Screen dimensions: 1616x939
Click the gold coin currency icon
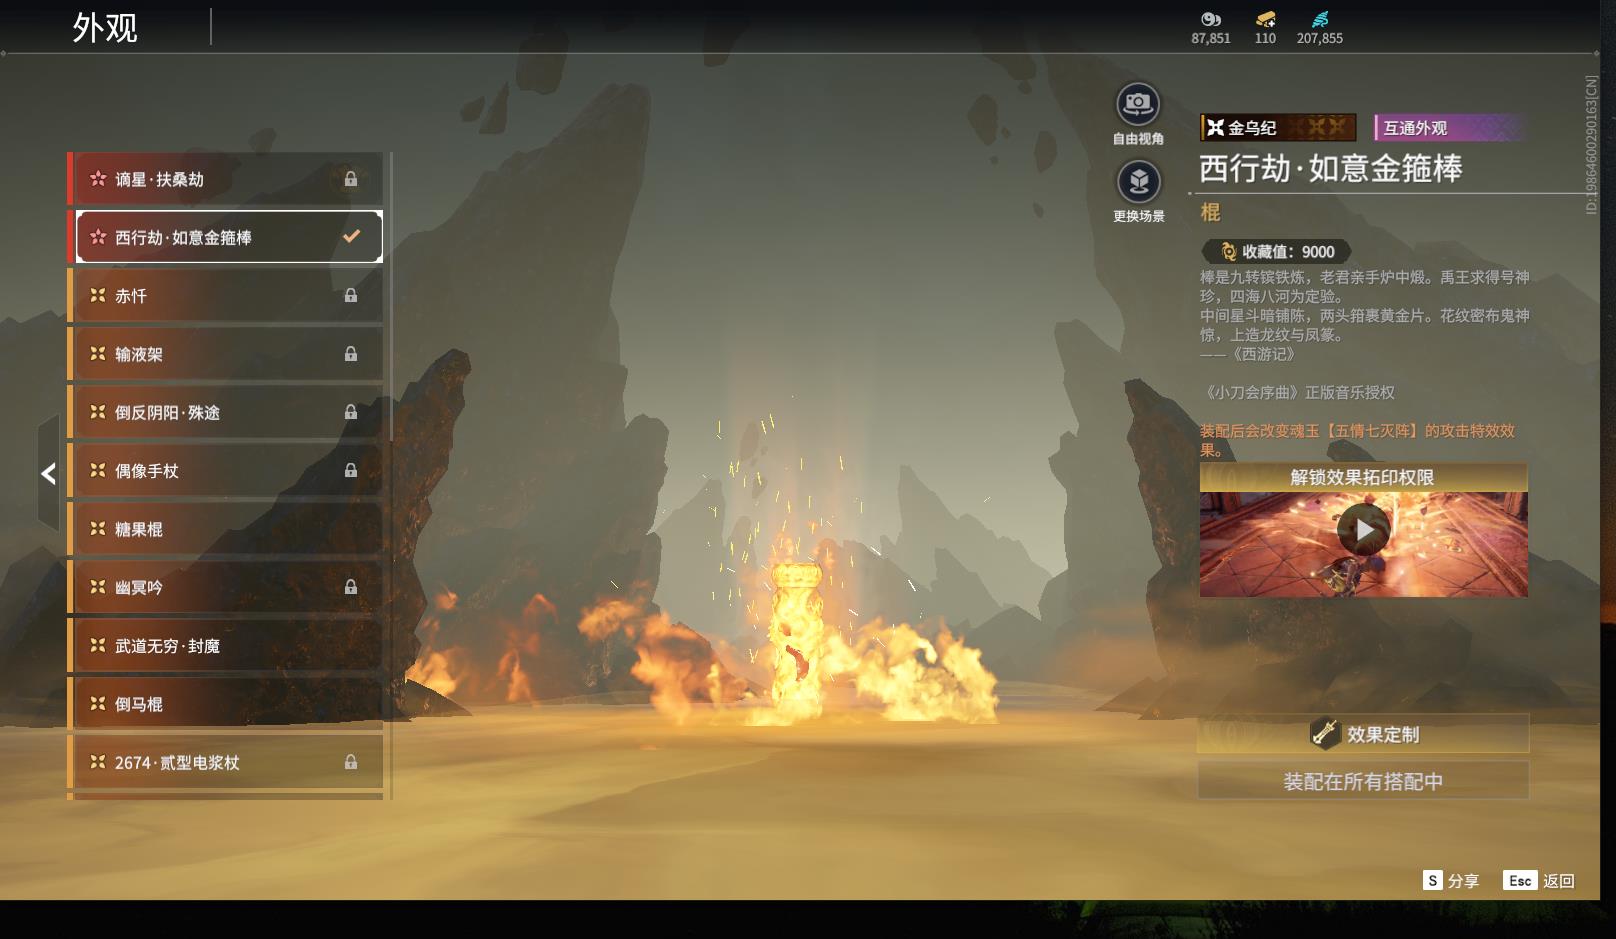tap(1210, 19)
